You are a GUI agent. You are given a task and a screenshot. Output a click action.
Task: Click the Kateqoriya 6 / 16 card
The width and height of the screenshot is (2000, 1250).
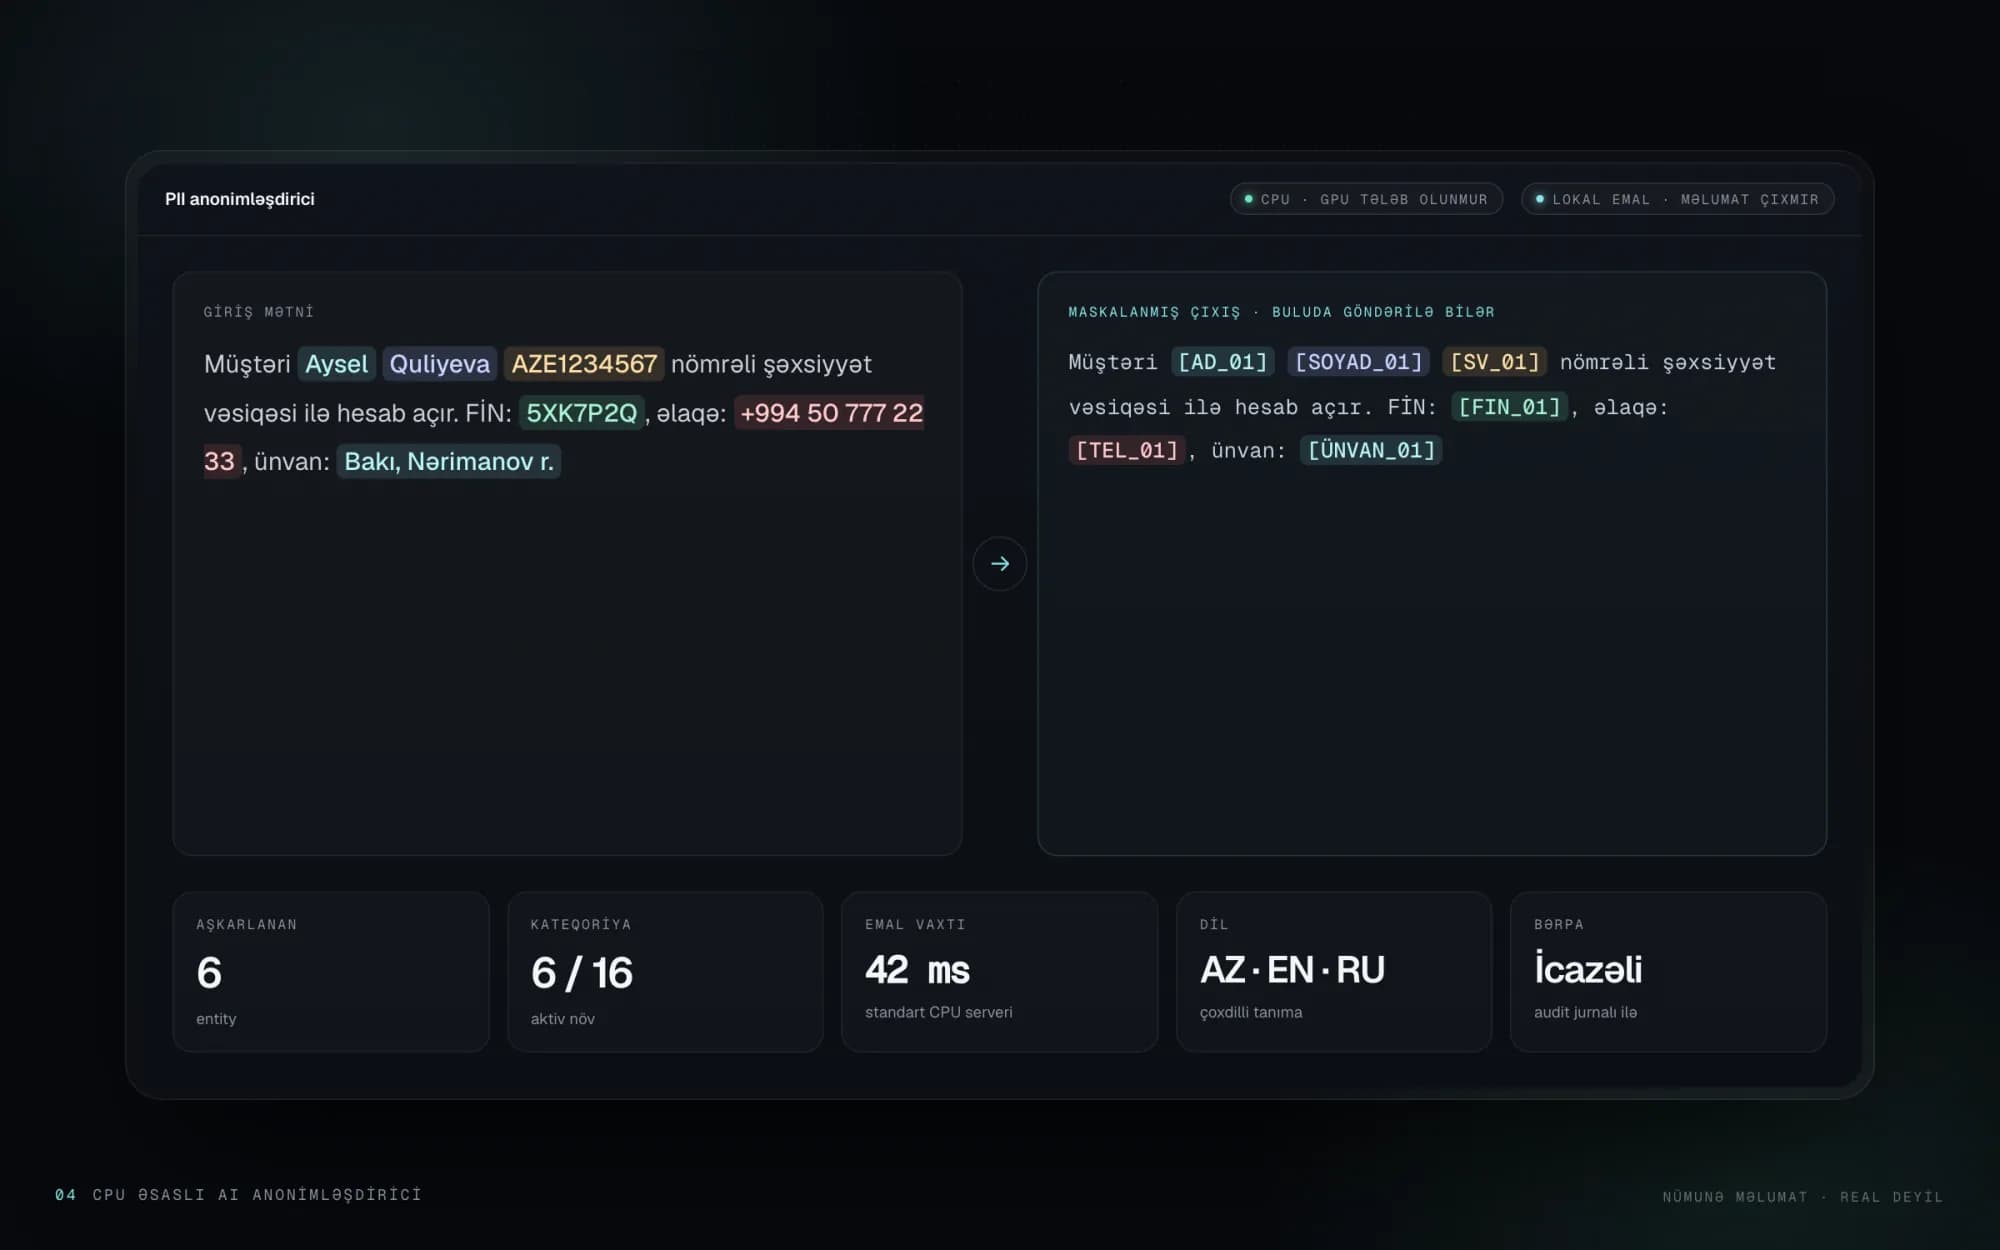665,972
